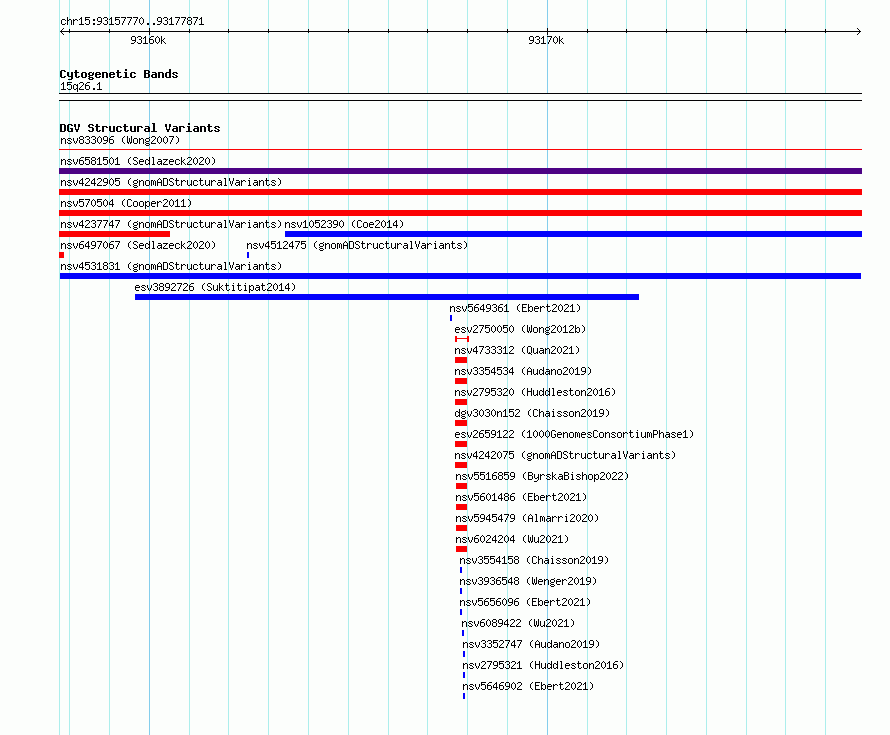Image resolution: width=890 pixels, height=735 pixels.
Task: Select red block under nsv6024204 (Wu2021)
Action: [461, 549]
